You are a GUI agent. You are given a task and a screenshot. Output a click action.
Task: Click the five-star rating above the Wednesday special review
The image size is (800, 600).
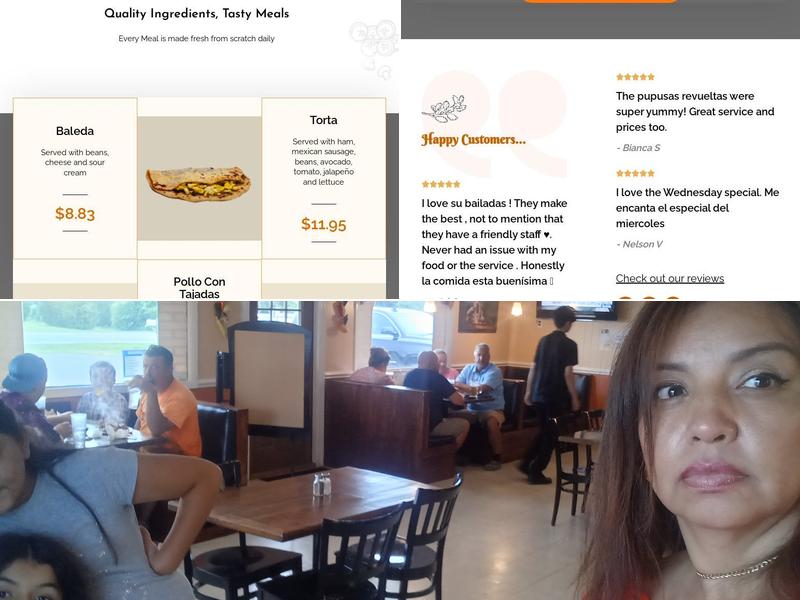click(635, 173)
